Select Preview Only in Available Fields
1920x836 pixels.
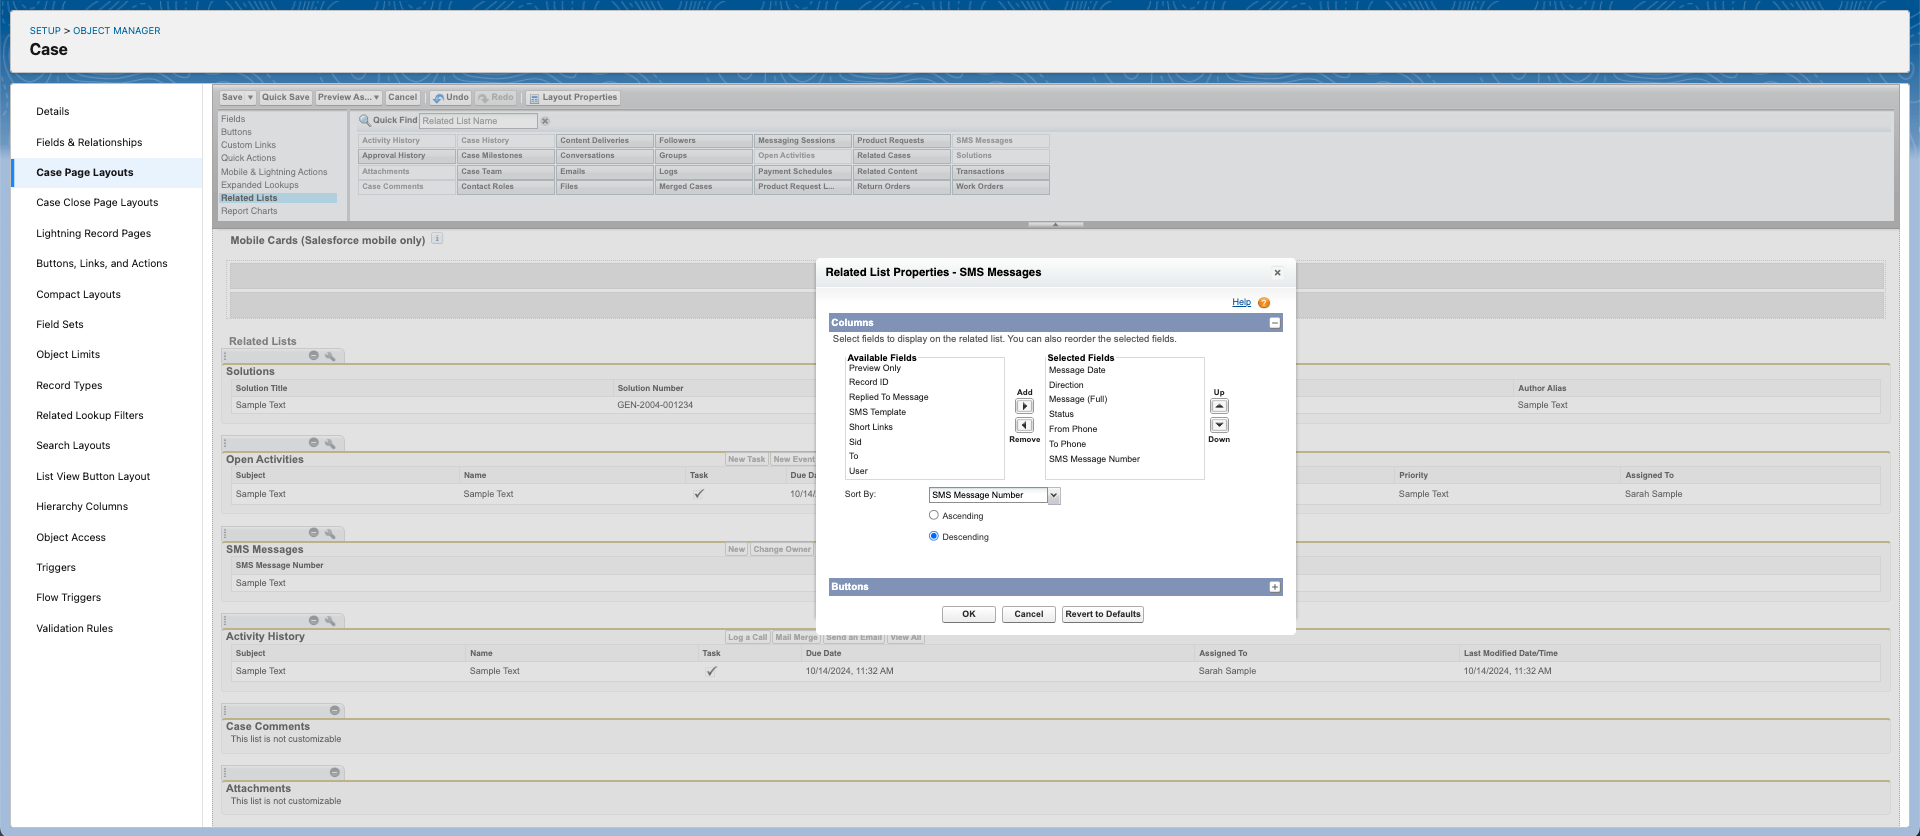(875, 368)
